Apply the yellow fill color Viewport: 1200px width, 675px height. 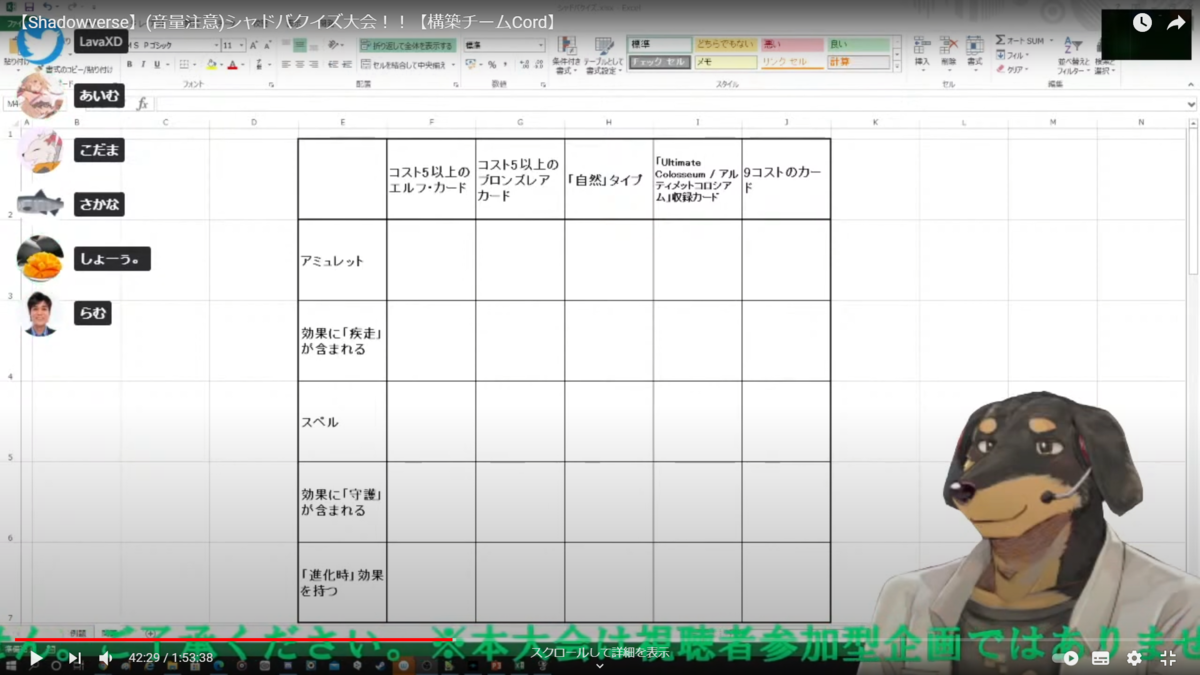click(210, 65)
